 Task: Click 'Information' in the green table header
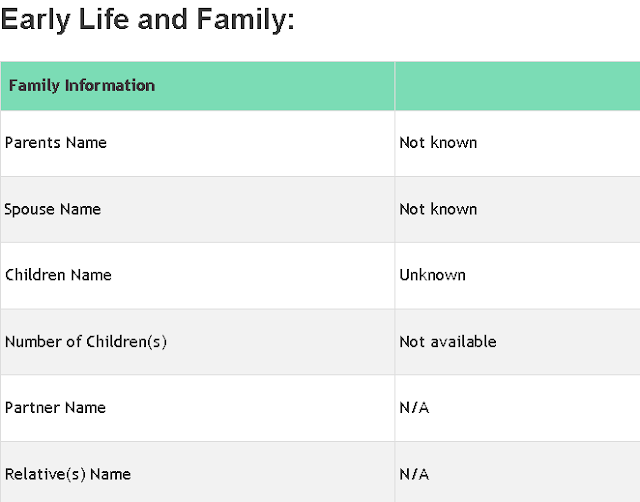pyautogui.click(x=110, y=86)
